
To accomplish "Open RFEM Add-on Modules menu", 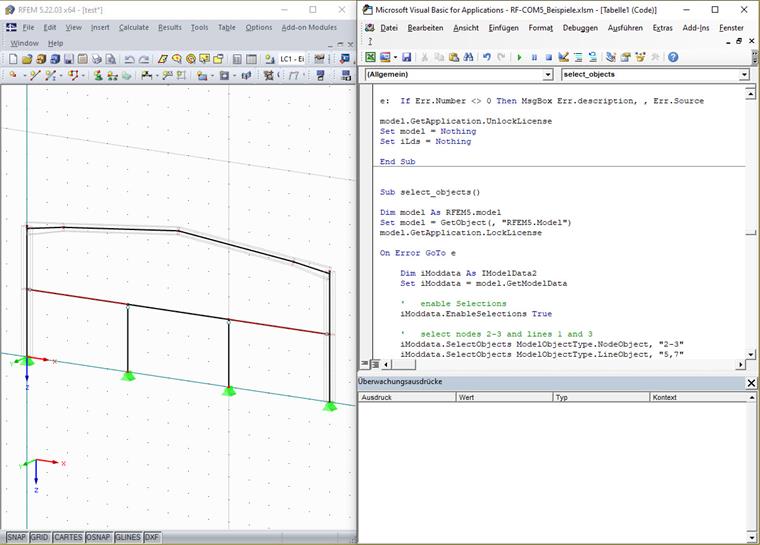I will (x=309, y=27).
